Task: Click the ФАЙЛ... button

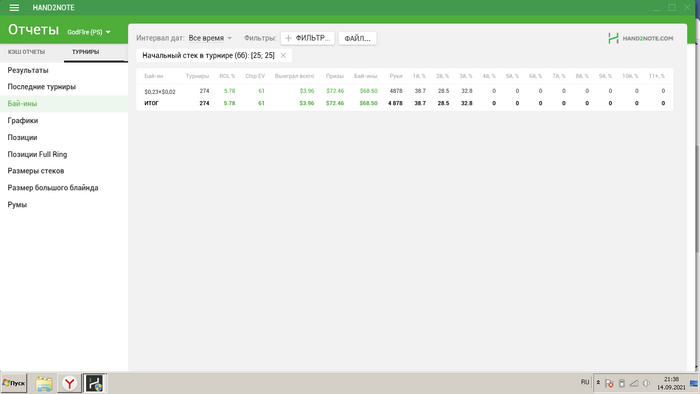Action: (357, 38)
